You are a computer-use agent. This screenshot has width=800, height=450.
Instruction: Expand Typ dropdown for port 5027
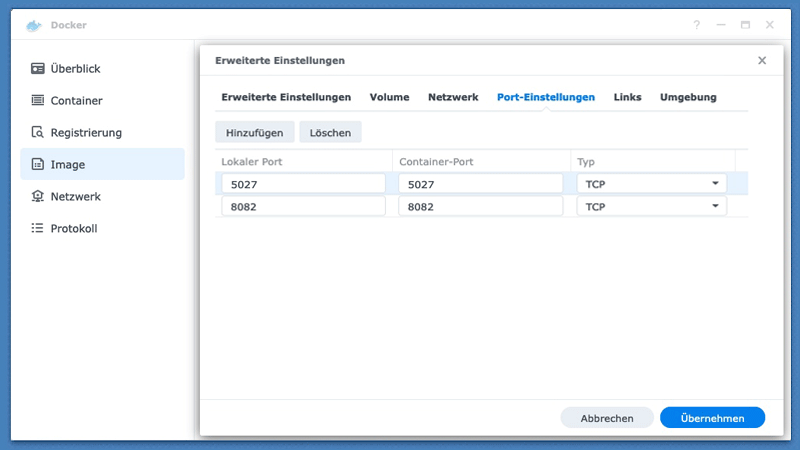[x=715, y=184]
